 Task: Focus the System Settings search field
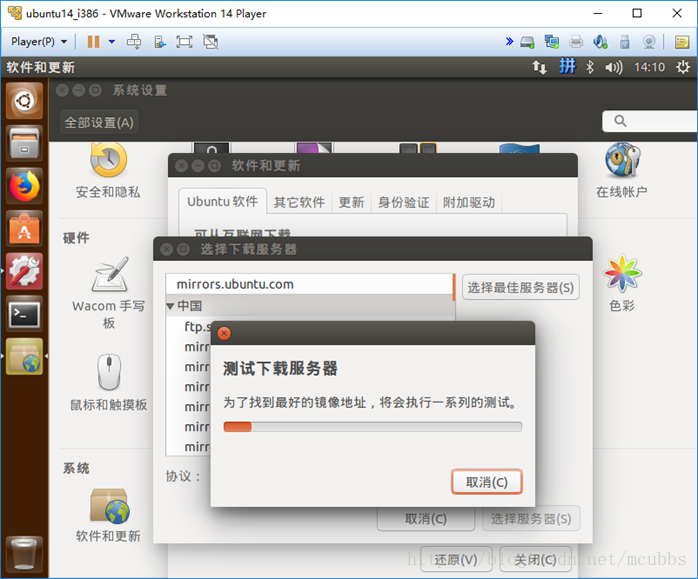click(x=650, y=121)
